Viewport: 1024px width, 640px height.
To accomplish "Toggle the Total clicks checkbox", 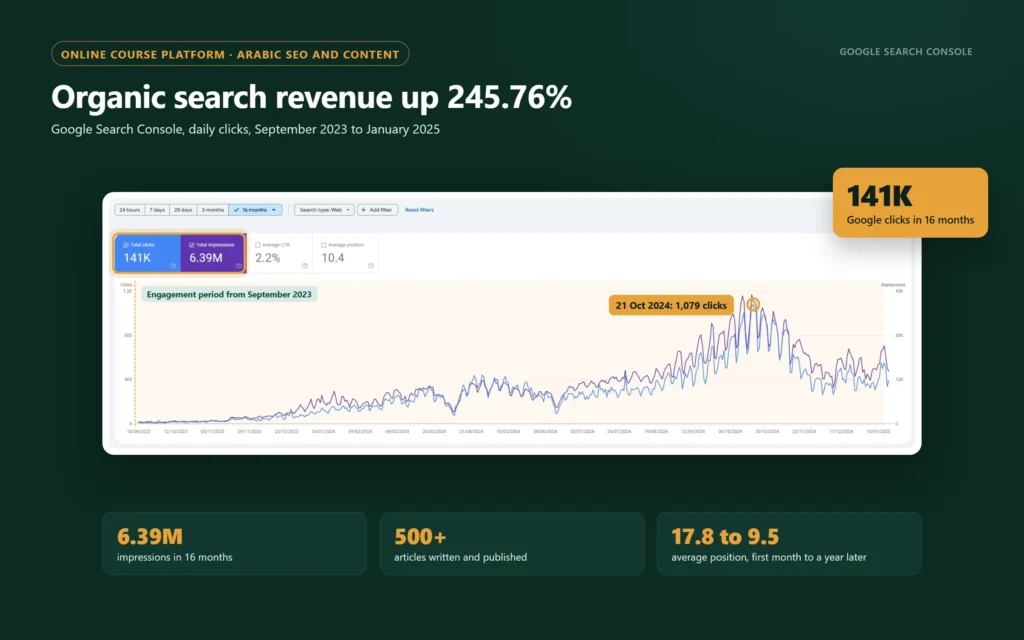I will pyautogui.click(x=126, y=245).
